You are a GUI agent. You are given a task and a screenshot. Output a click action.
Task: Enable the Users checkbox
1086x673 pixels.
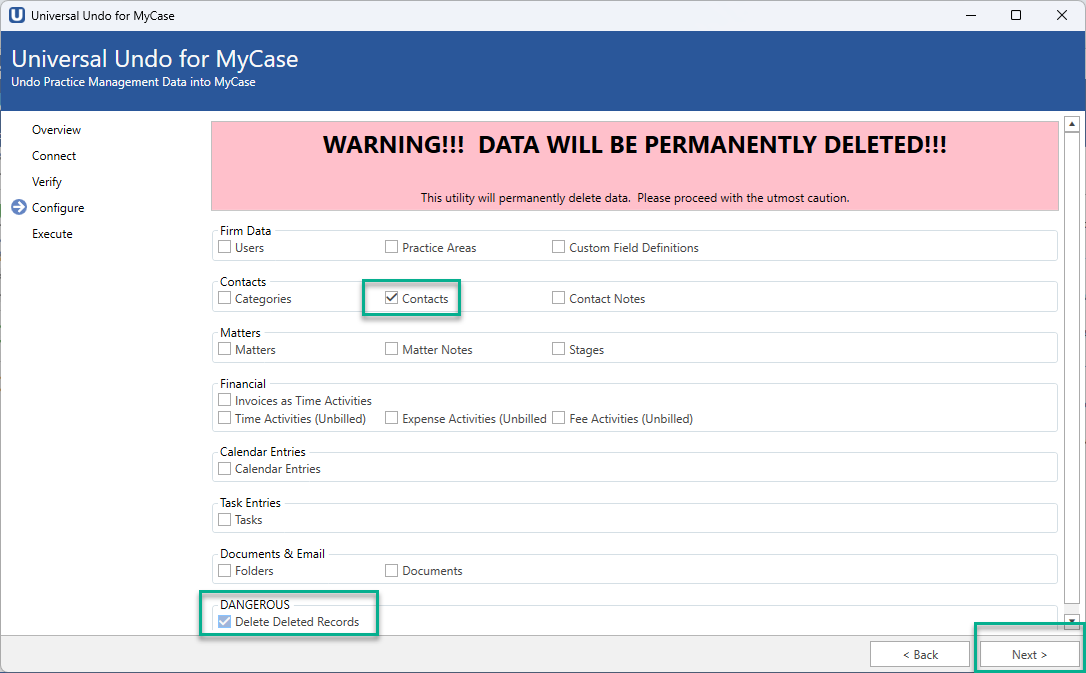tap(224, 246)
